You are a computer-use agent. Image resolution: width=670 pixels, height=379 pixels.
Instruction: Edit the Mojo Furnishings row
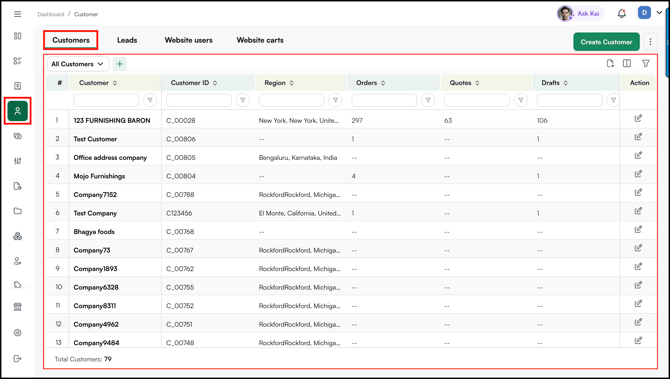pos(638,174)
